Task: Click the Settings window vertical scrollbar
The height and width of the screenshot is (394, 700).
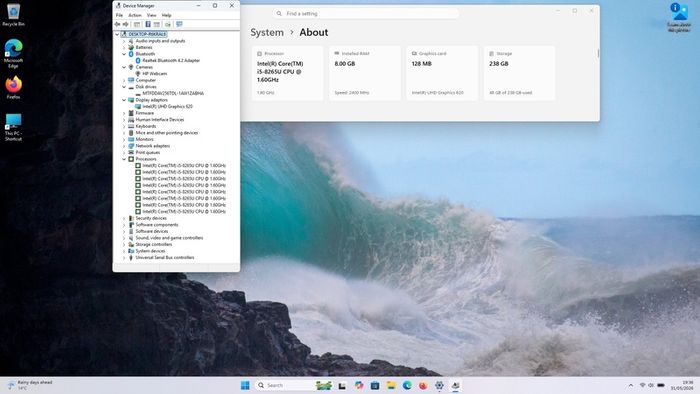Action: [598, 53]
